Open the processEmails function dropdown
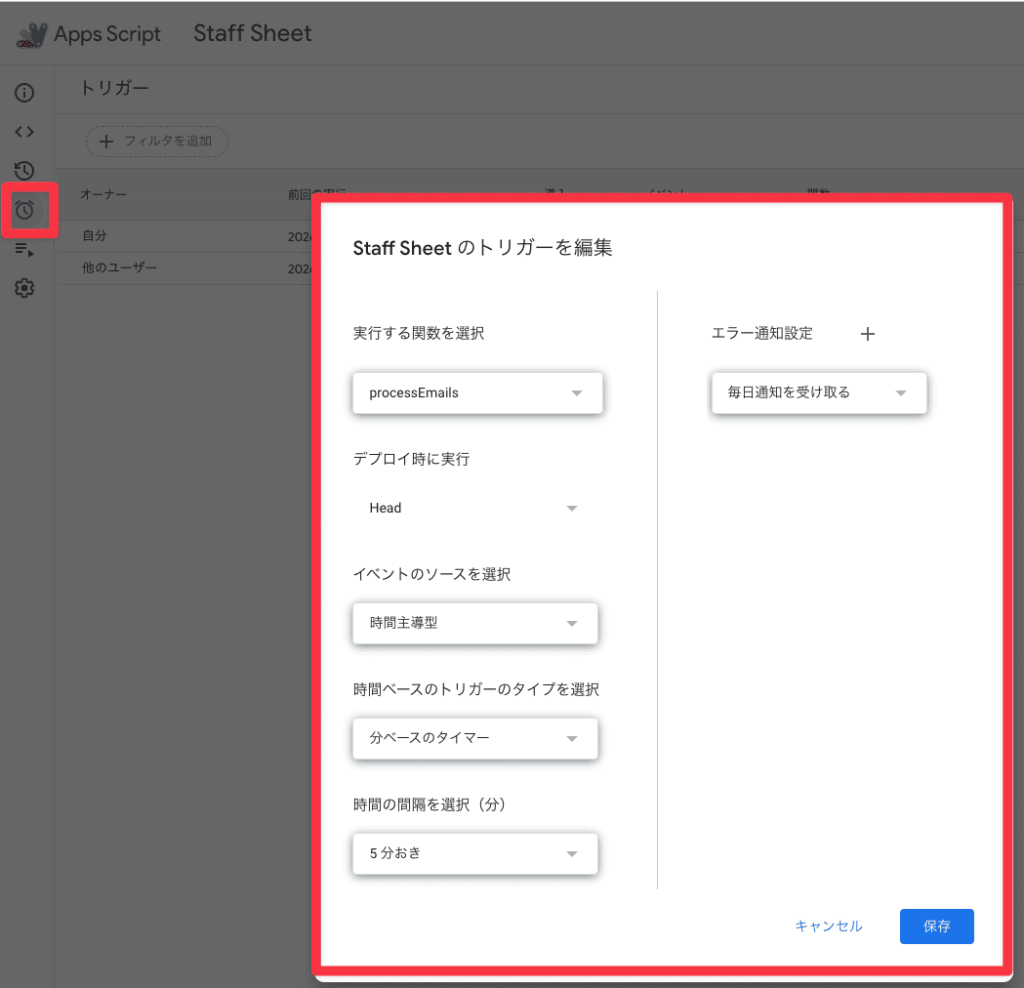 [477, 393]
